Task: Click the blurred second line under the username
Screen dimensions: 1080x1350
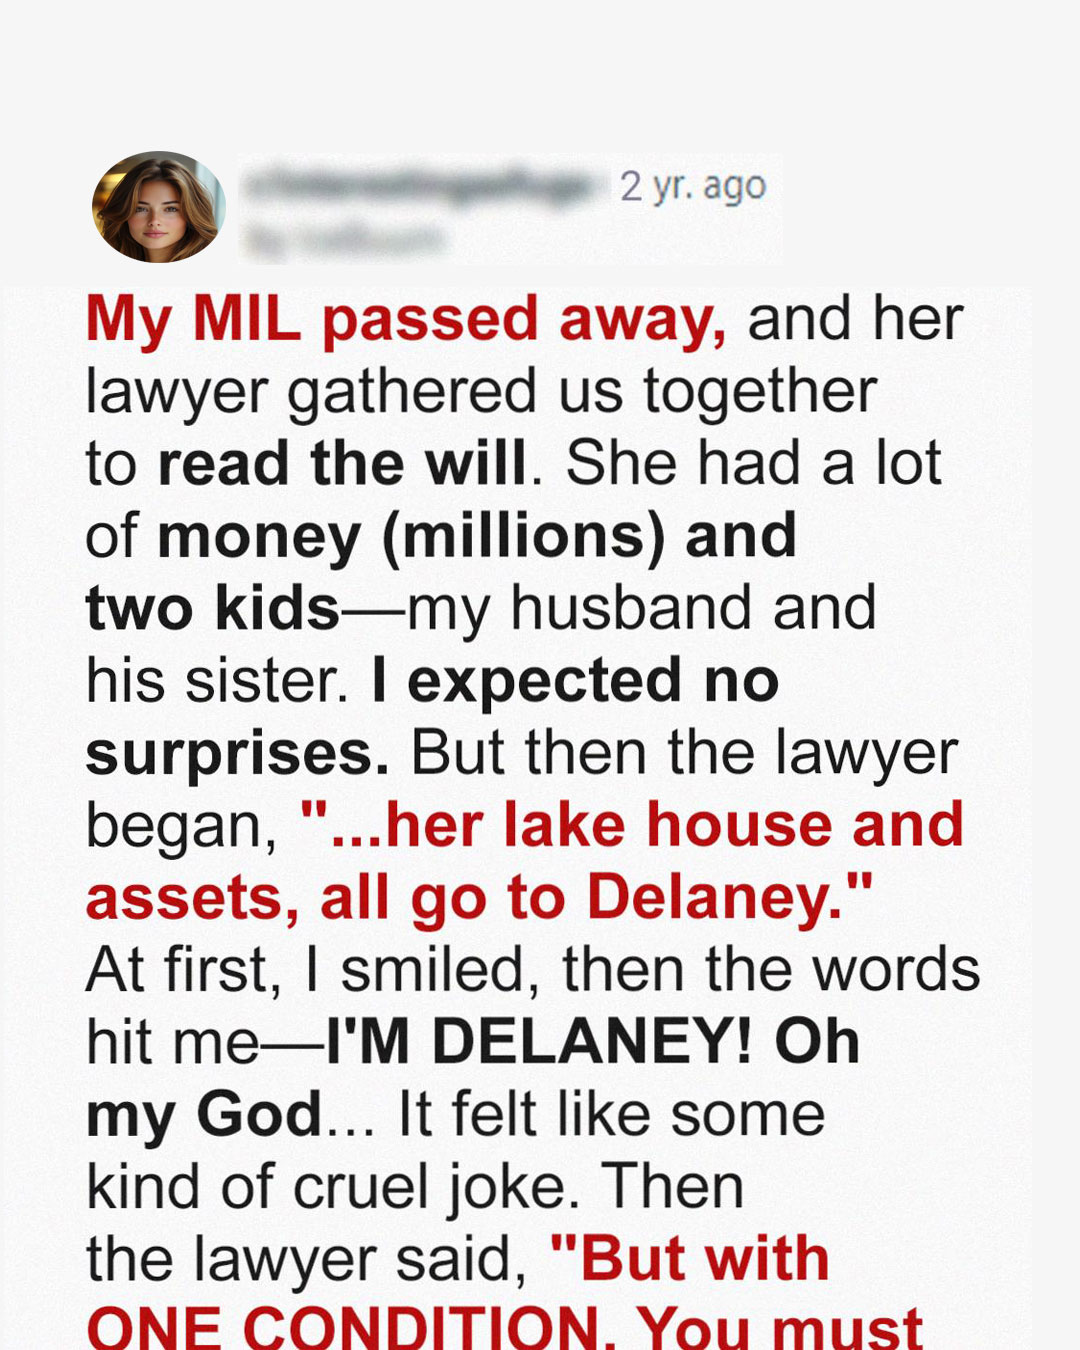Action: [x=346, y=238]
